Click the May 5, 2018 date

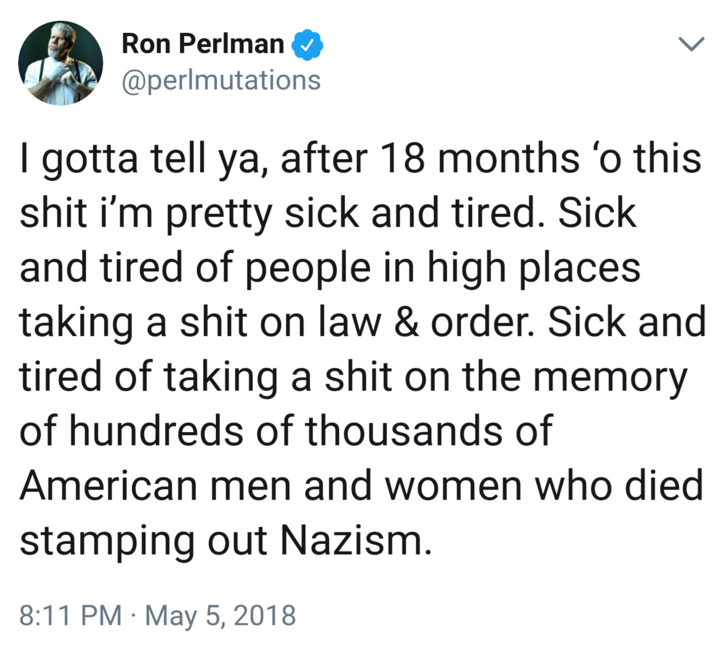(x=221, y=614)
